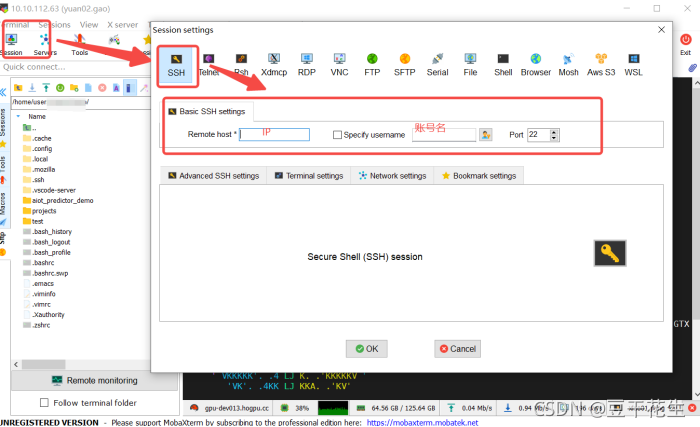Select the SSH session type icon
This screenshot has height=427, width=700.
(x=176, y=65)
